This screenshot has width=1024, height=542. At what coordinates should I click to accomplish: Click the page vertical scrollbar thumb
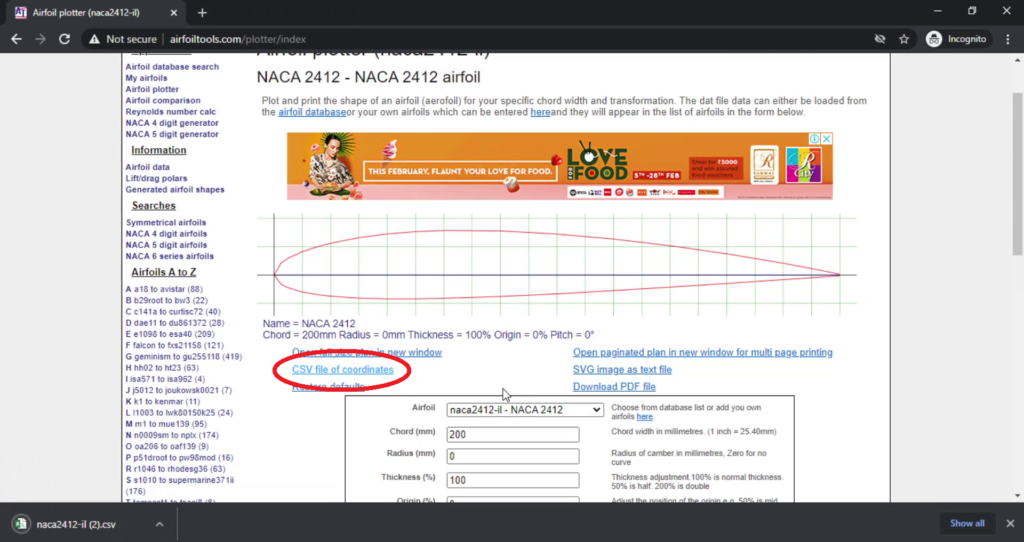coord(1017,174)
